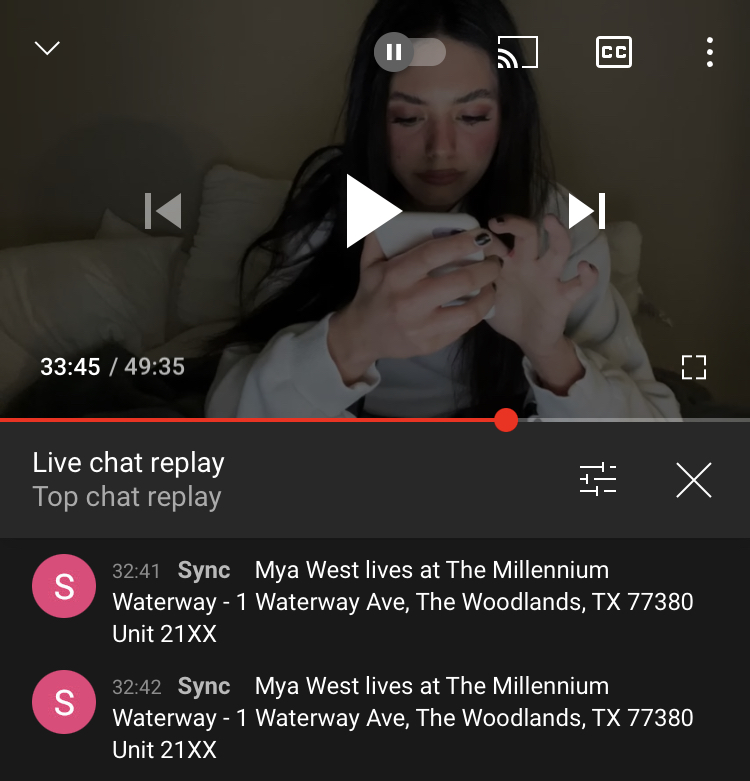The height and width of the screenshot is (781, 750).
Task: Click the red progress bar scrubber
Action: [506, 420]
